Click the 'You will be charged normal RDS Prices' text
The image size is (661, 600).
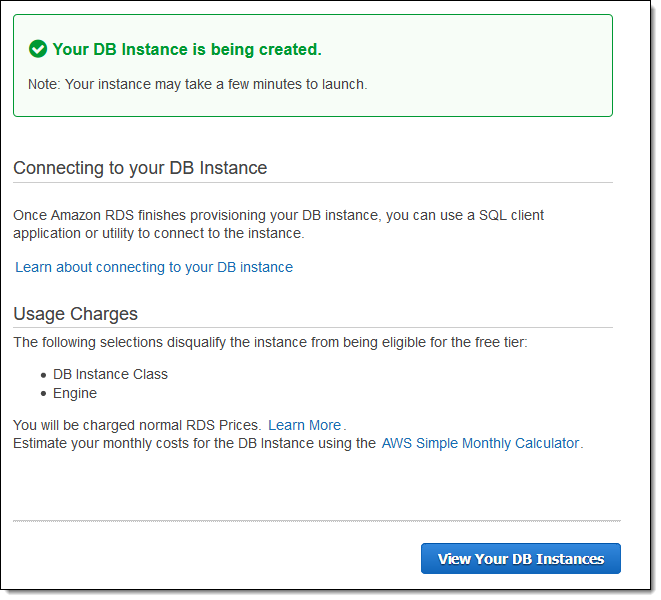137,425
